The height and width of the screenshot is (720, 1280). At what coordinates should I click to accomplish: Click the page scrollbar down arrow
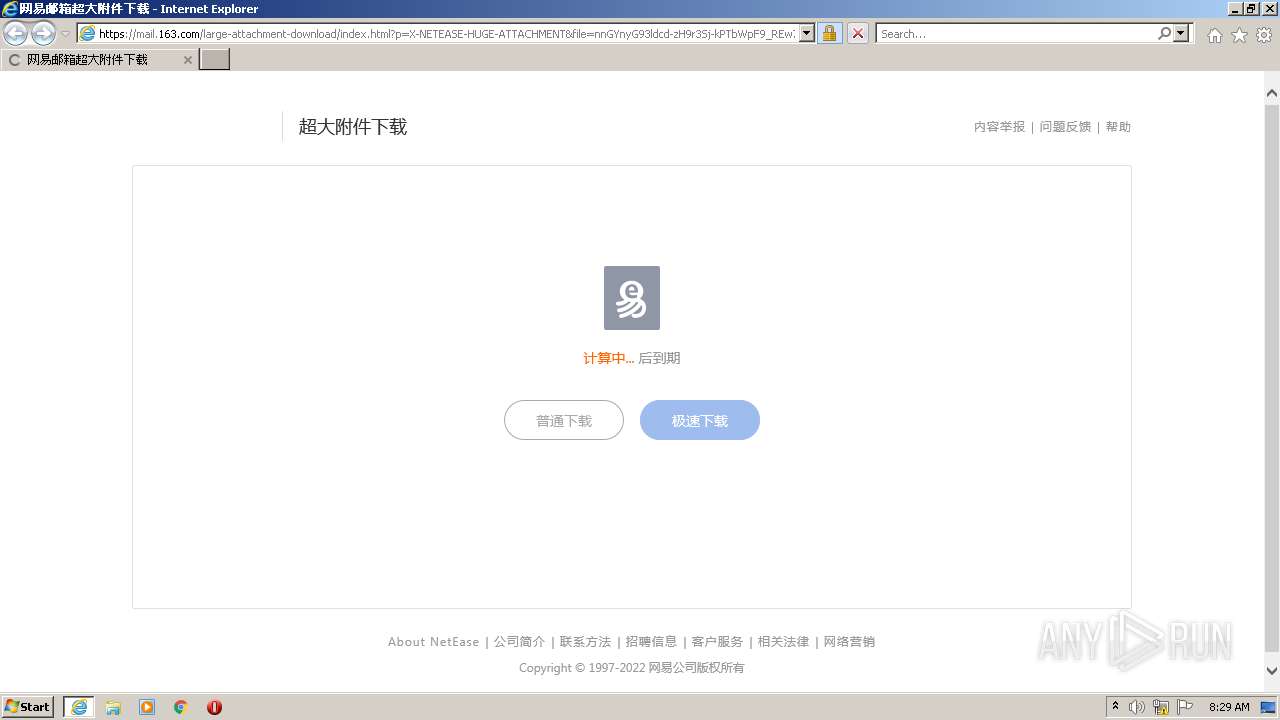[x=1272, y=671]
